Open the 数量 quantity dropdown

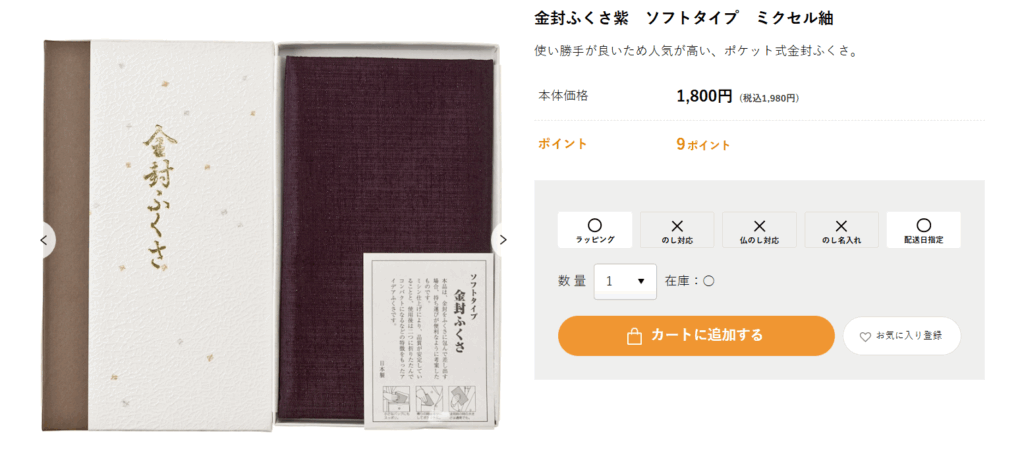pyautogui.click(x=625, y=281)
